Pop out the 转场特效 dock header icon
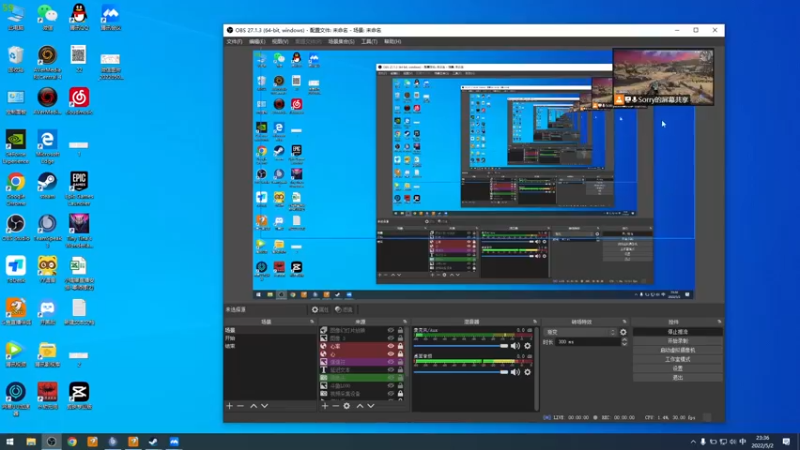The image size is (800, 450). click(x=624, y=322)
